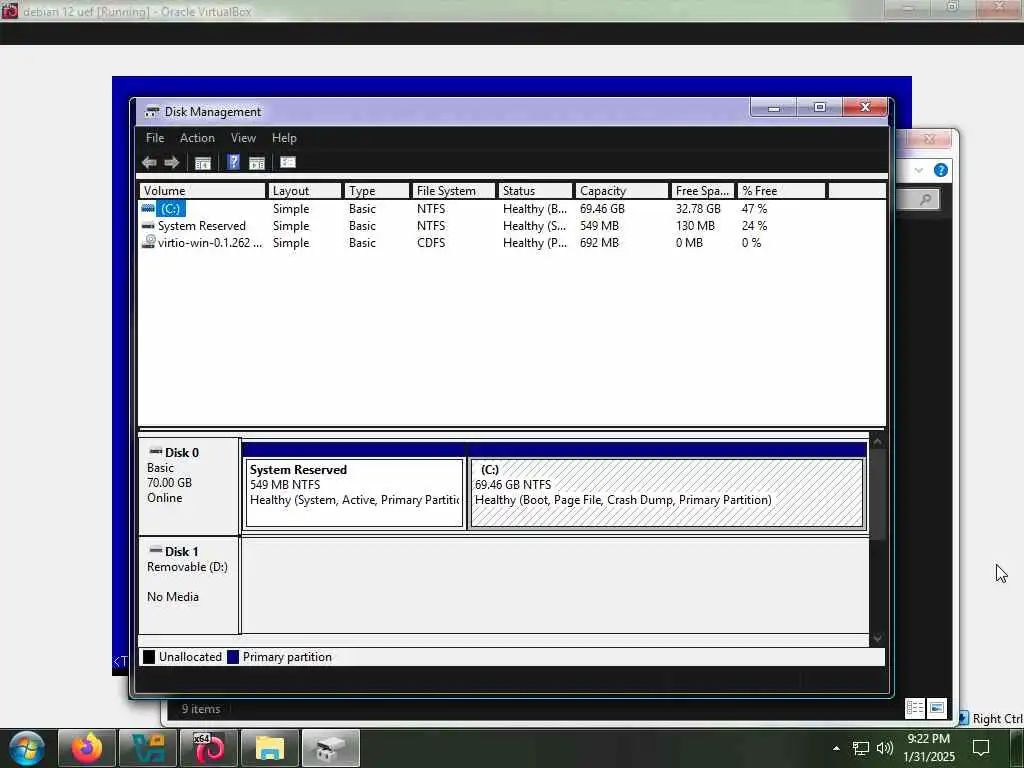The width and height of the screenshot is (1024, 768).
Task: Show hidden tray icons arrow
Action: point(836,748)
